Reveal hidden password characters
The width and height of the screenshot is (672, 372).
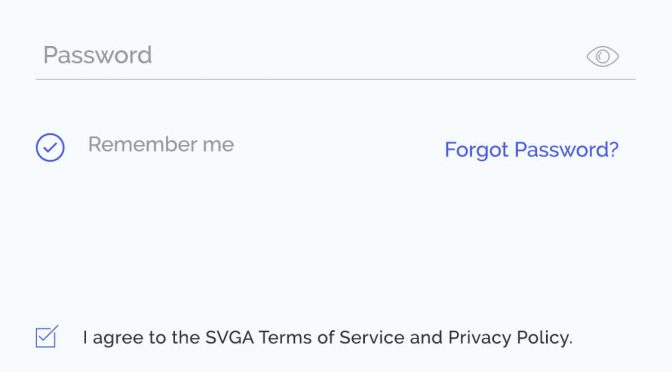point(603,56)
